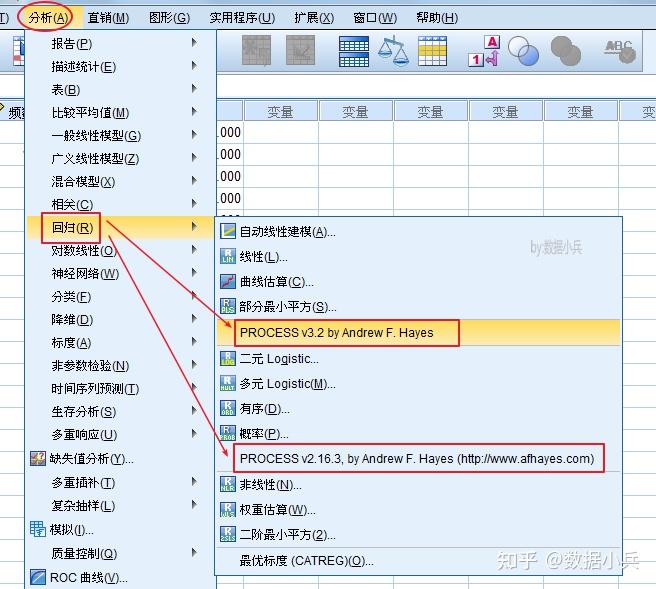Choose 最优标度 (CATREG)(O)... option
The image size is (656, 589).
(x=418, y=561)
